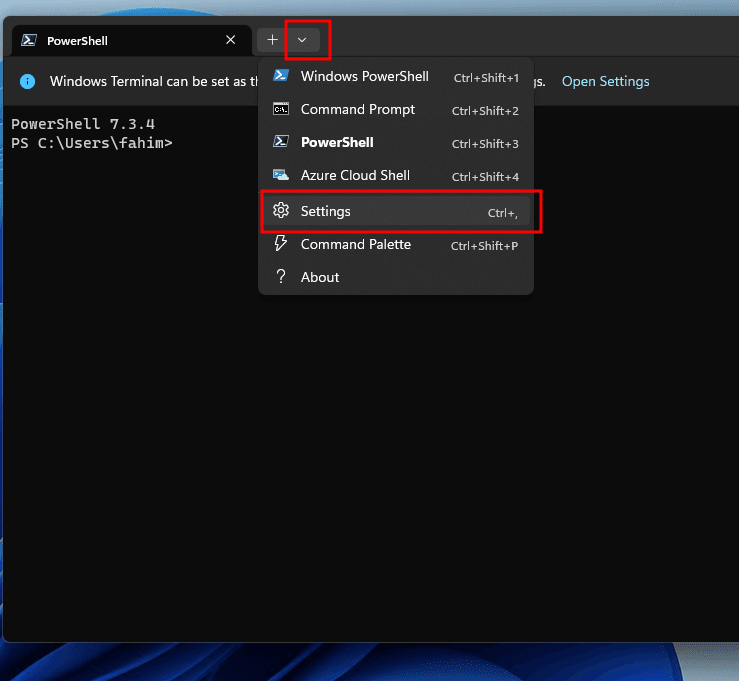The image size is (739, 681).
Task: Open Command Palette from the menu
Action: coord(396,245)
